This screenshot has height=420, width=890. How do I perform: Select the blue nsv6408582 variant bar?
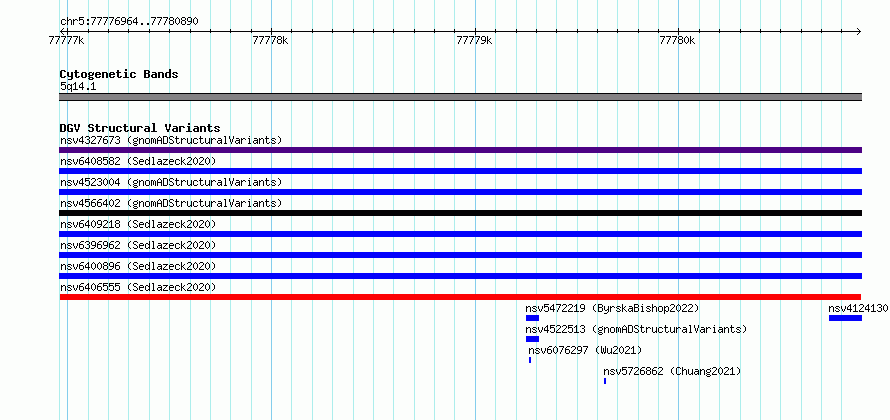click(x=460, y=171)
